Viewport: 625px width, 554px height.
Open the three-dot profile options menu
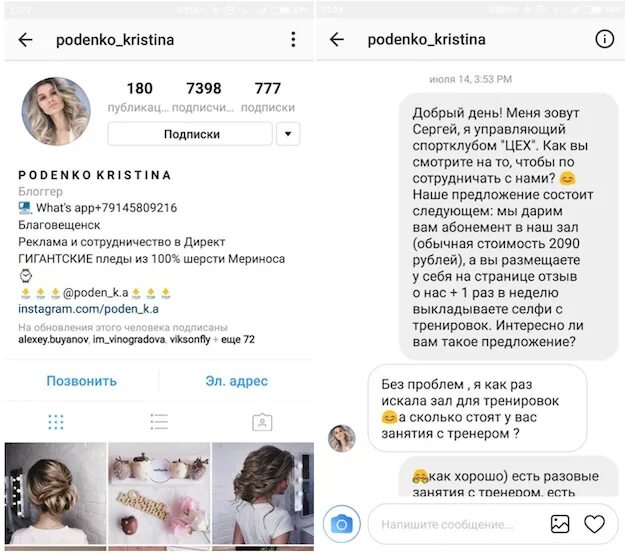click(x=293, y=40)
